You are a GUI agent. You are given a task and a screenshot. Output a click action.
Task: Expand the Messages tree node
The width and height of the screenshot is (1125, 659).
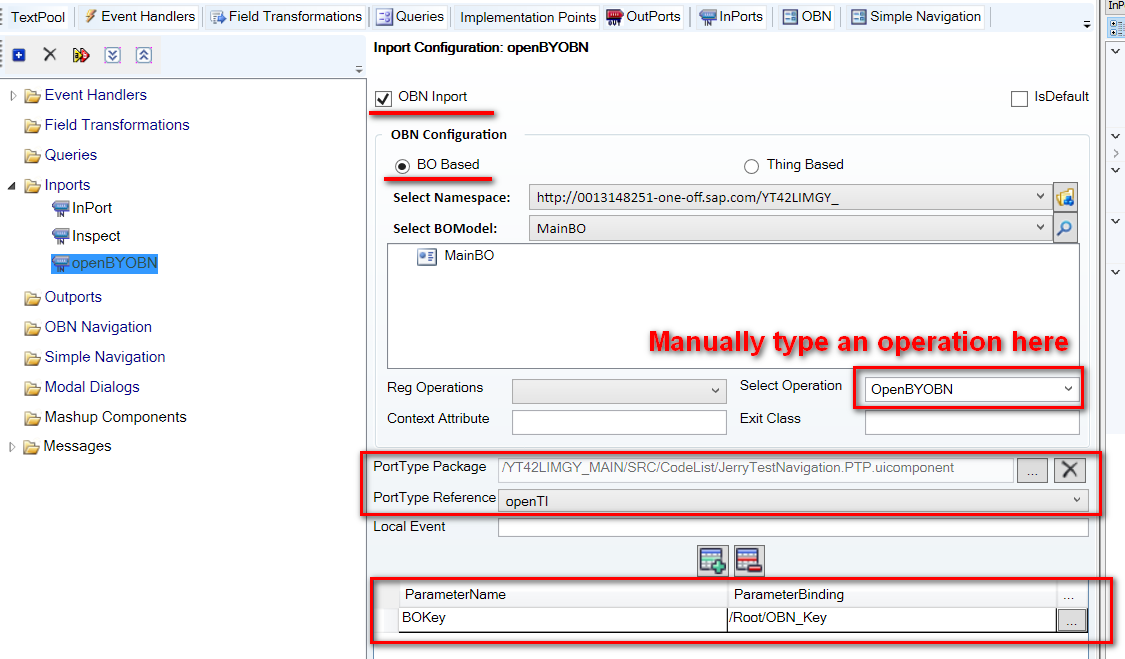pyautogui.click(x=12, y=447)
